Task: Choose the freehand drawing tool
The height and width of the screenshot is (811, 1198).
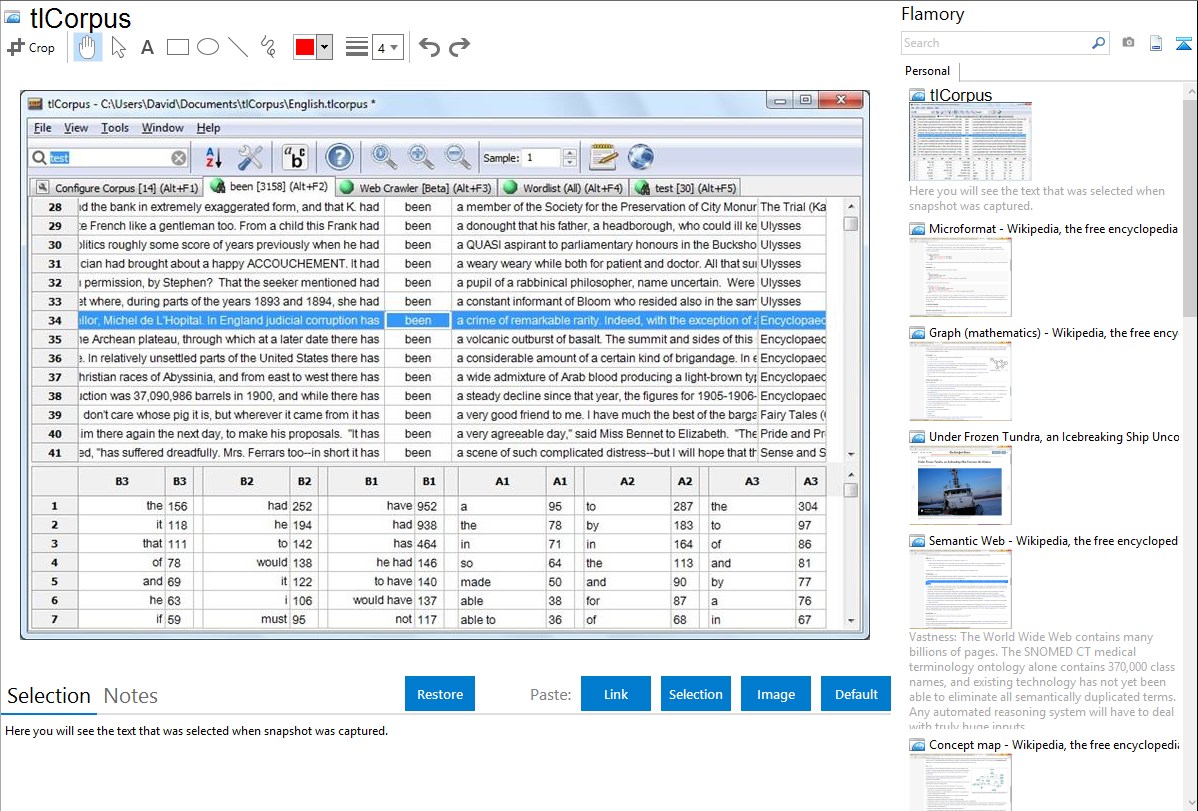Action: coord(268,47)
